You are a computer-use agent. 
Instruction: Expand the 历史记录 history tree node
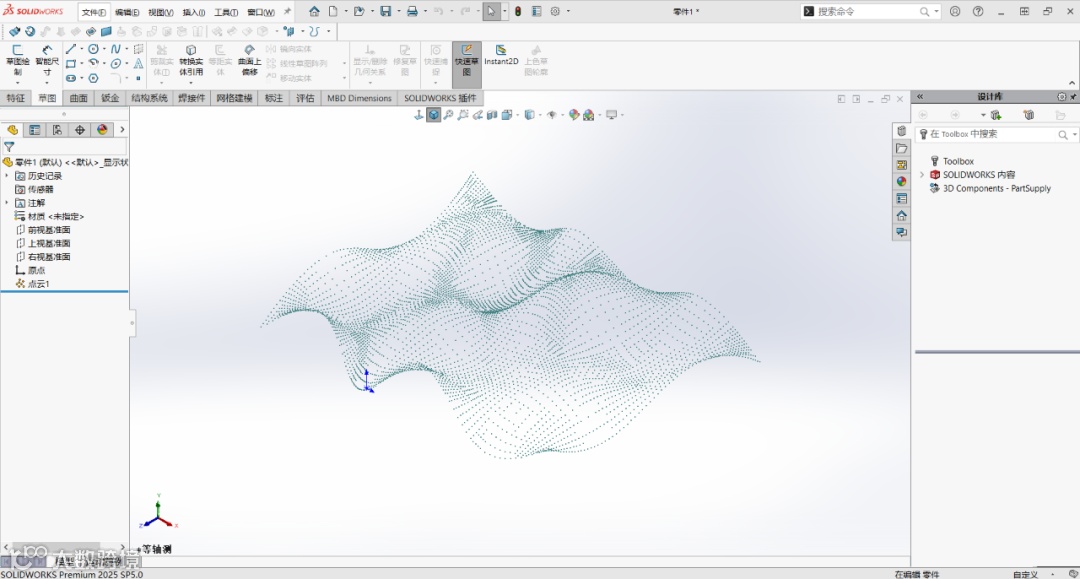(7, 175)
